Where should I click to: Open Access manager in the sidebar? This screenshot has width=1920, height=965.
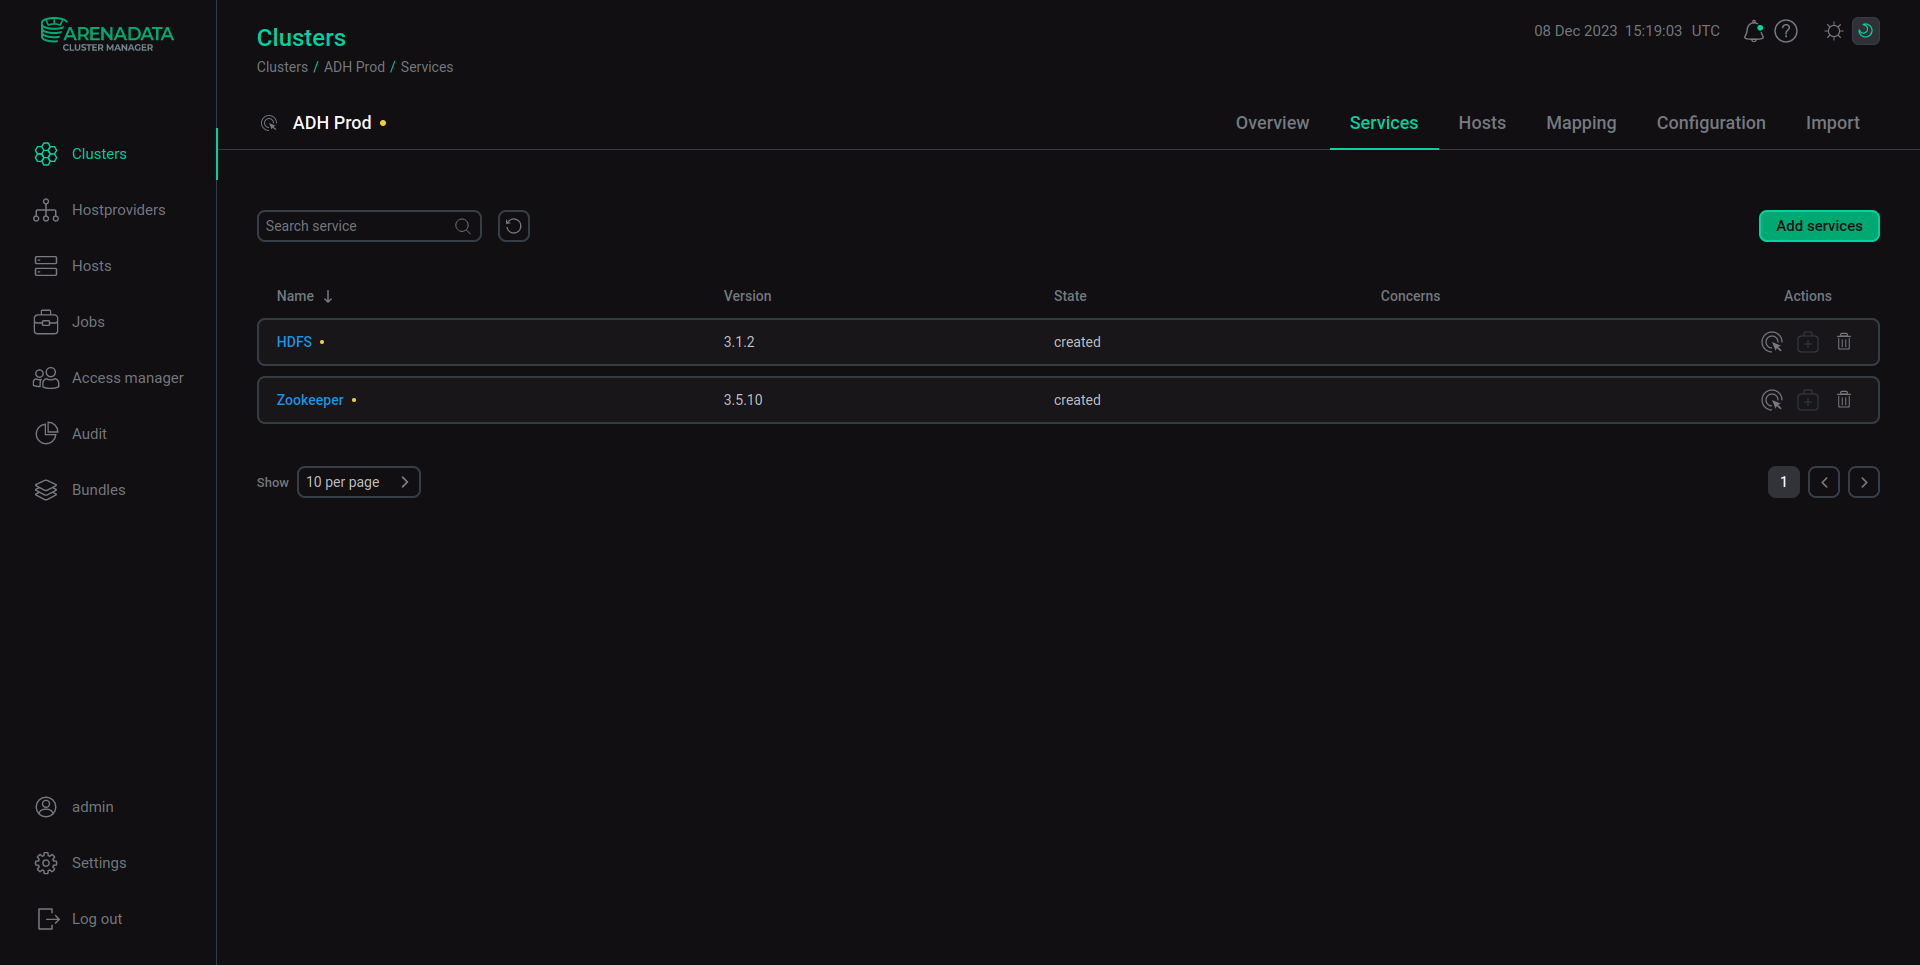tap(128, 378)
